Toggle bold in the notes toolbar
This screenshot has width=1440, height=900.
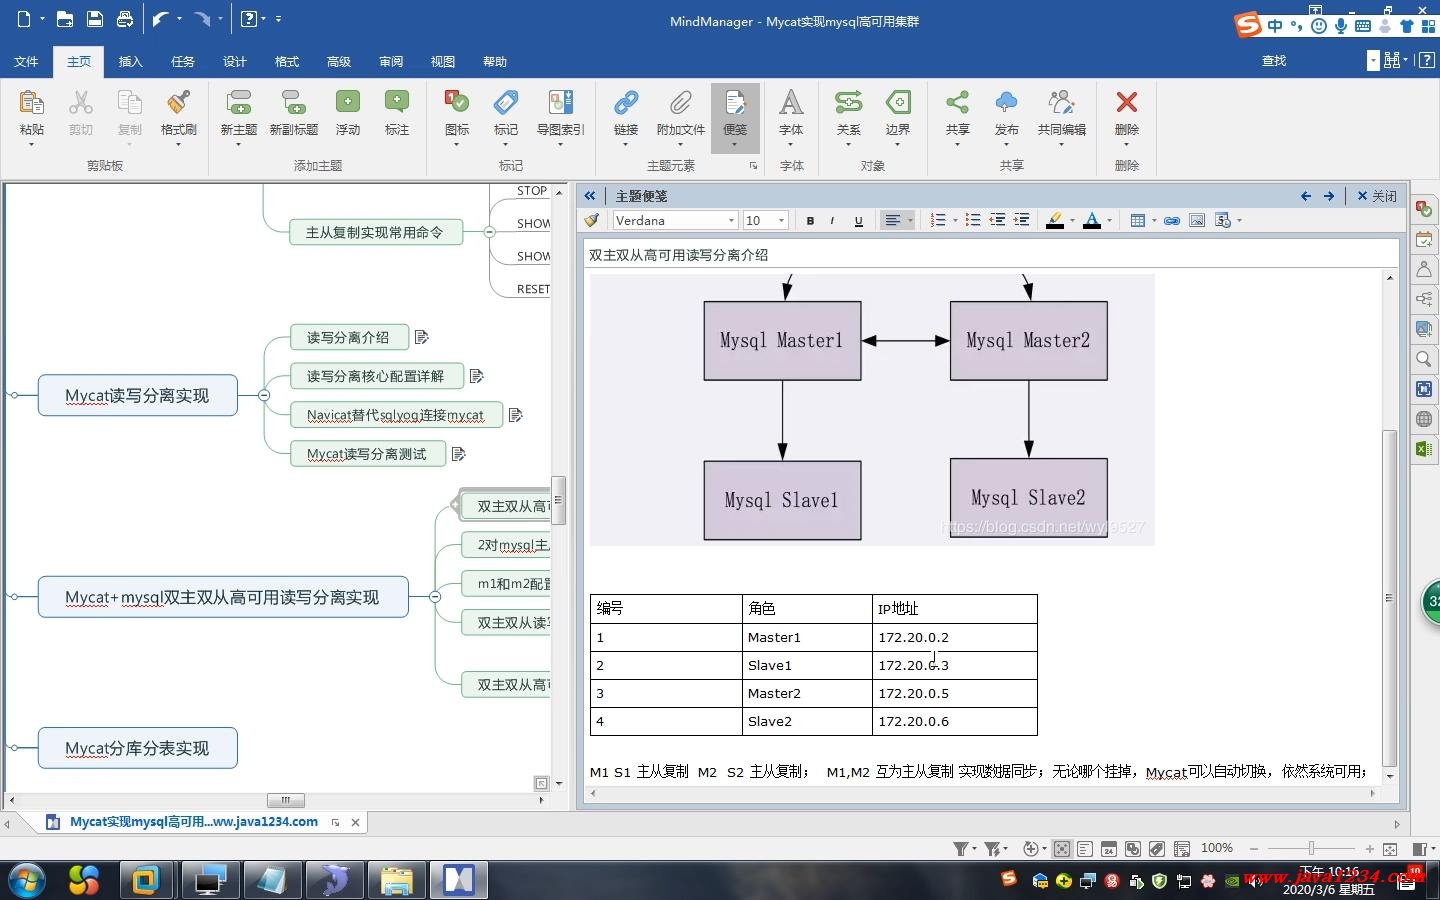click(x=810, y=221)
